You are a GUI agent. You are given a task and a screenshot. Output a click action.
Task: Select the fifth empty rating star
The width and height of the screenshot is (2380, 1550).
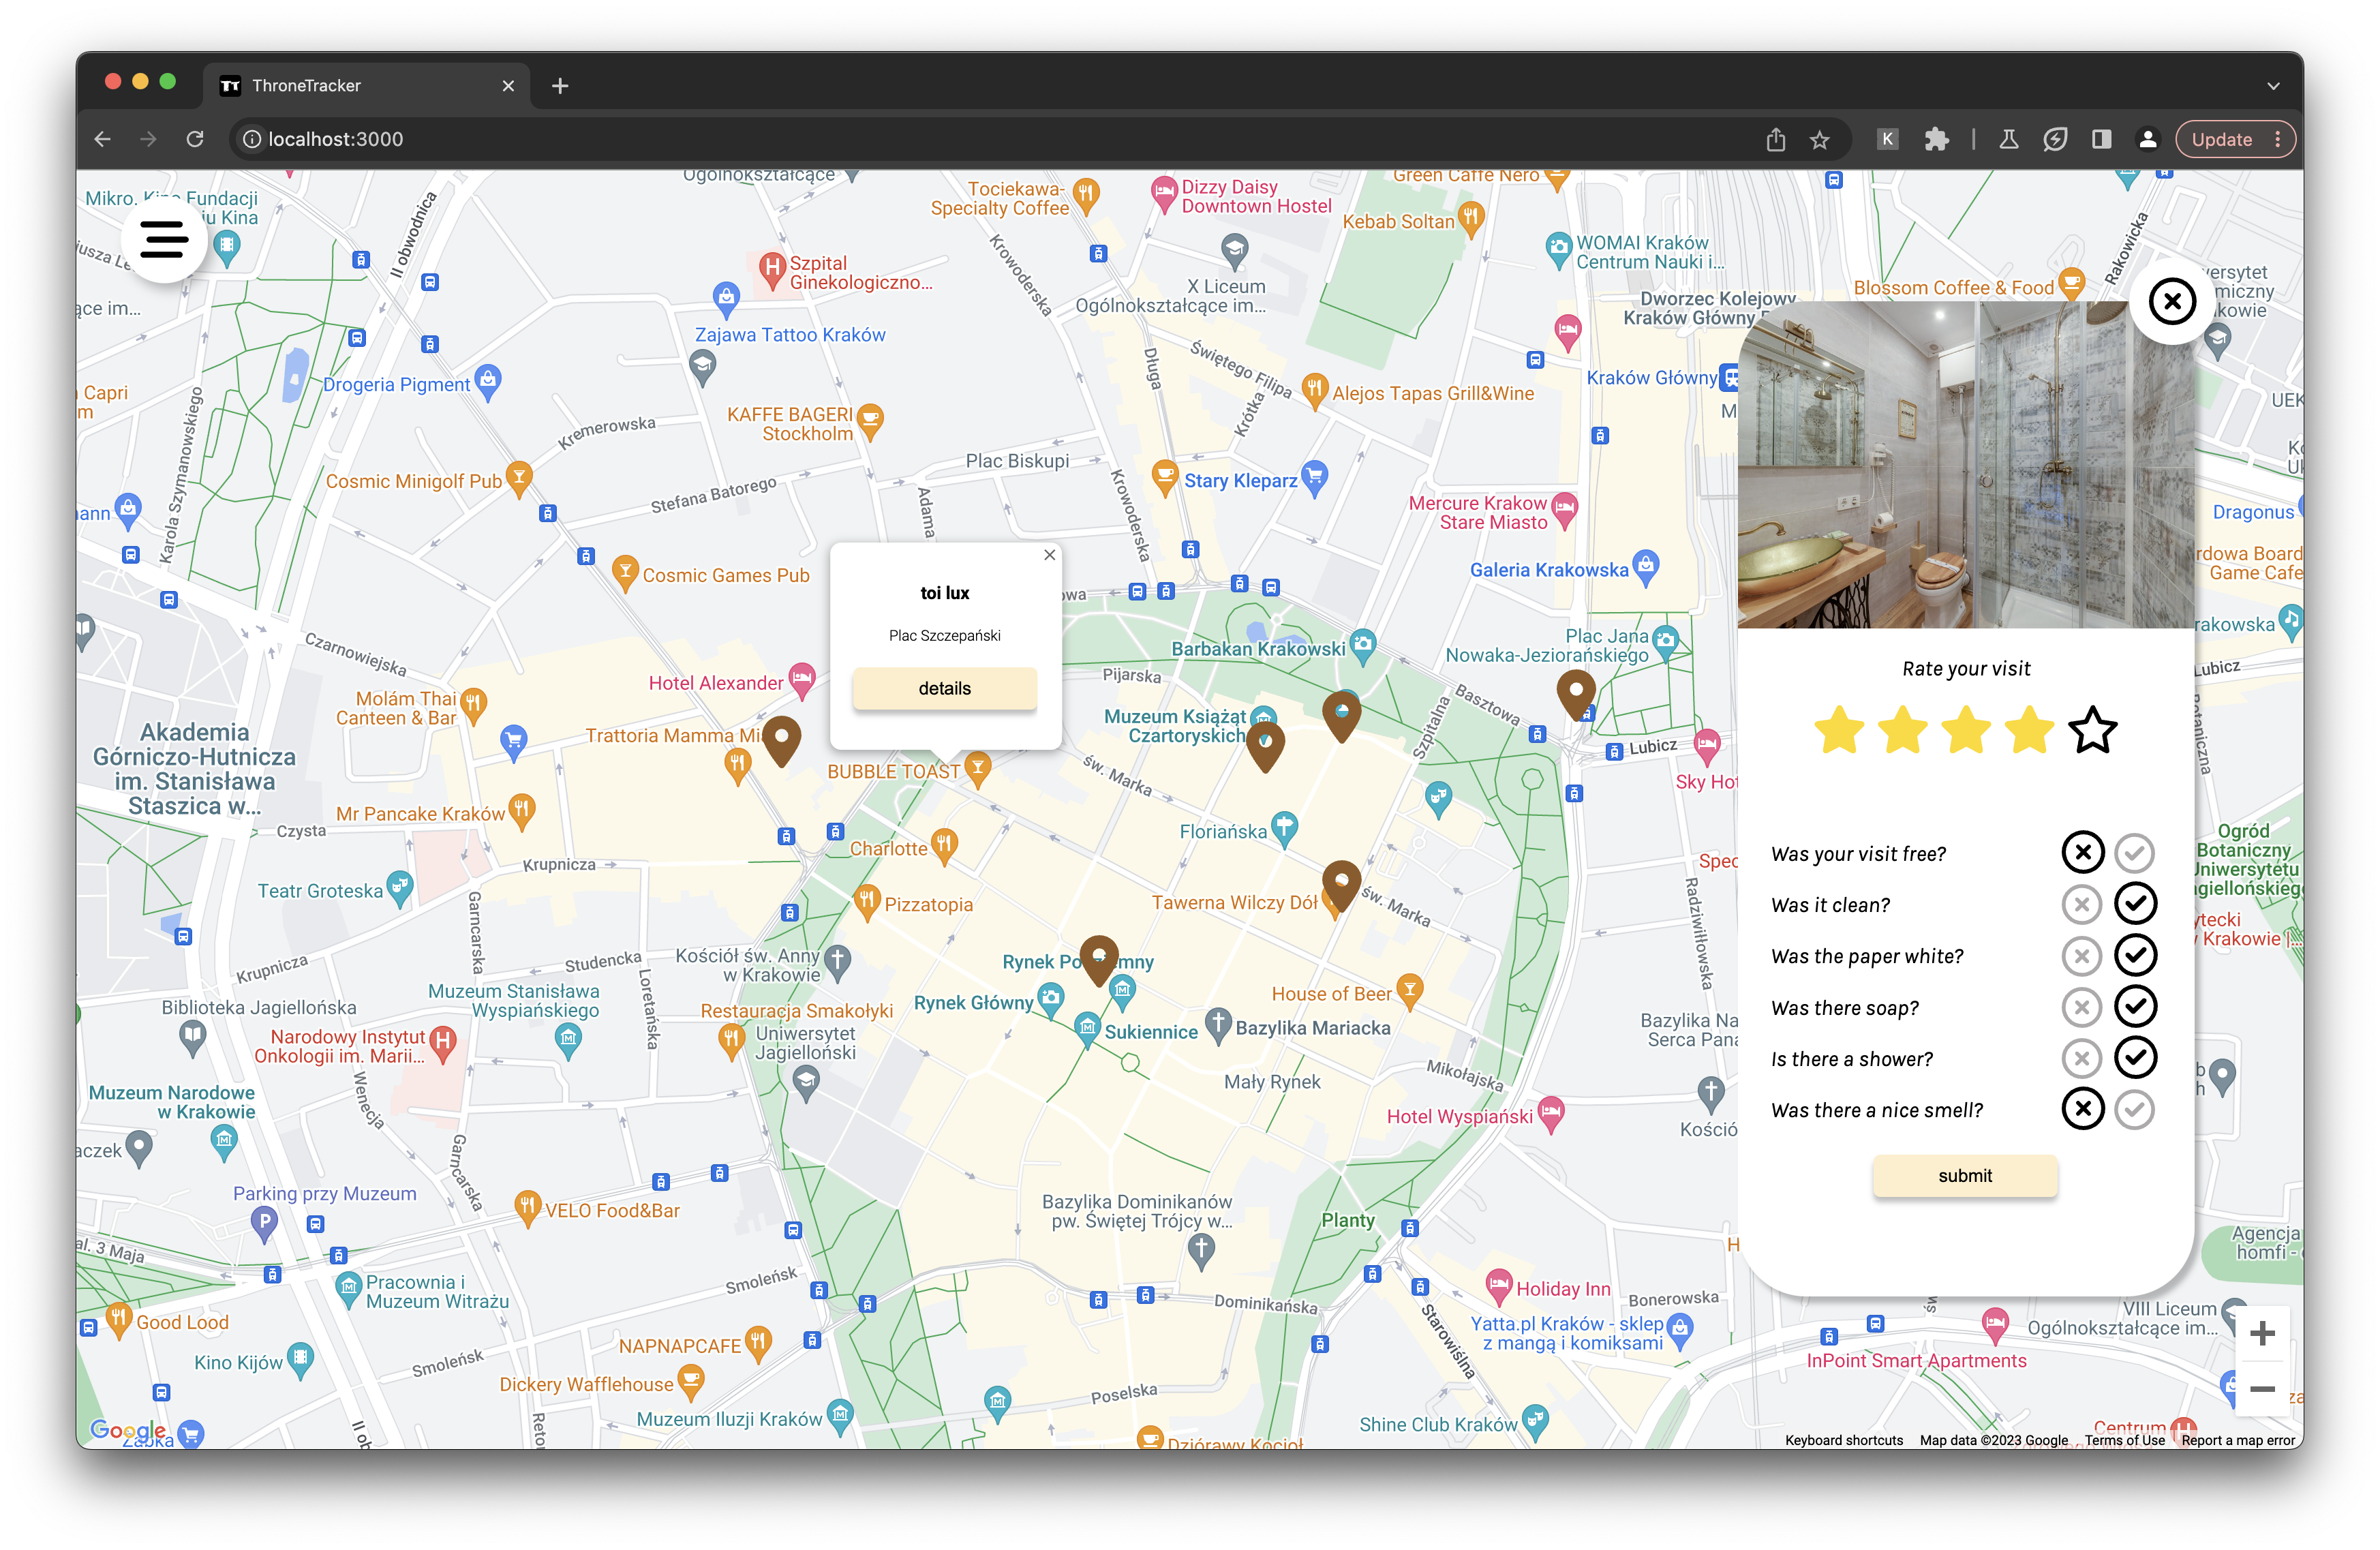tap(2092, 730)
